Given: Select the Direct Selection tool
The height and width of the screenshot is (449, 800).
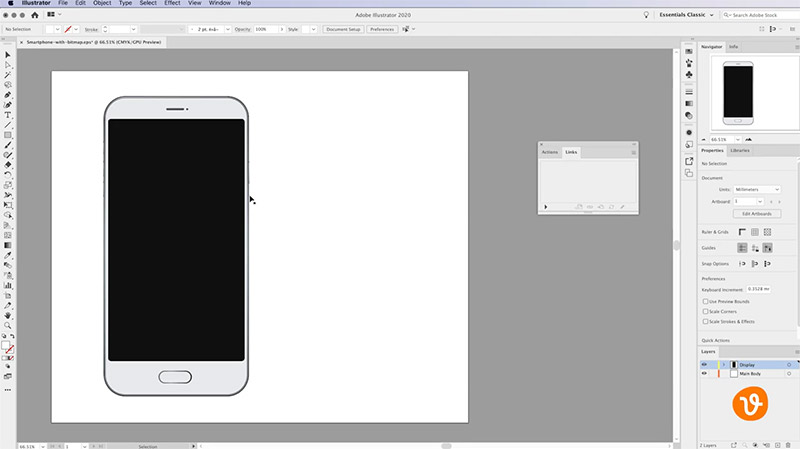Looking at the screenshot, I should pyautogui.click(x=8, y=65).
